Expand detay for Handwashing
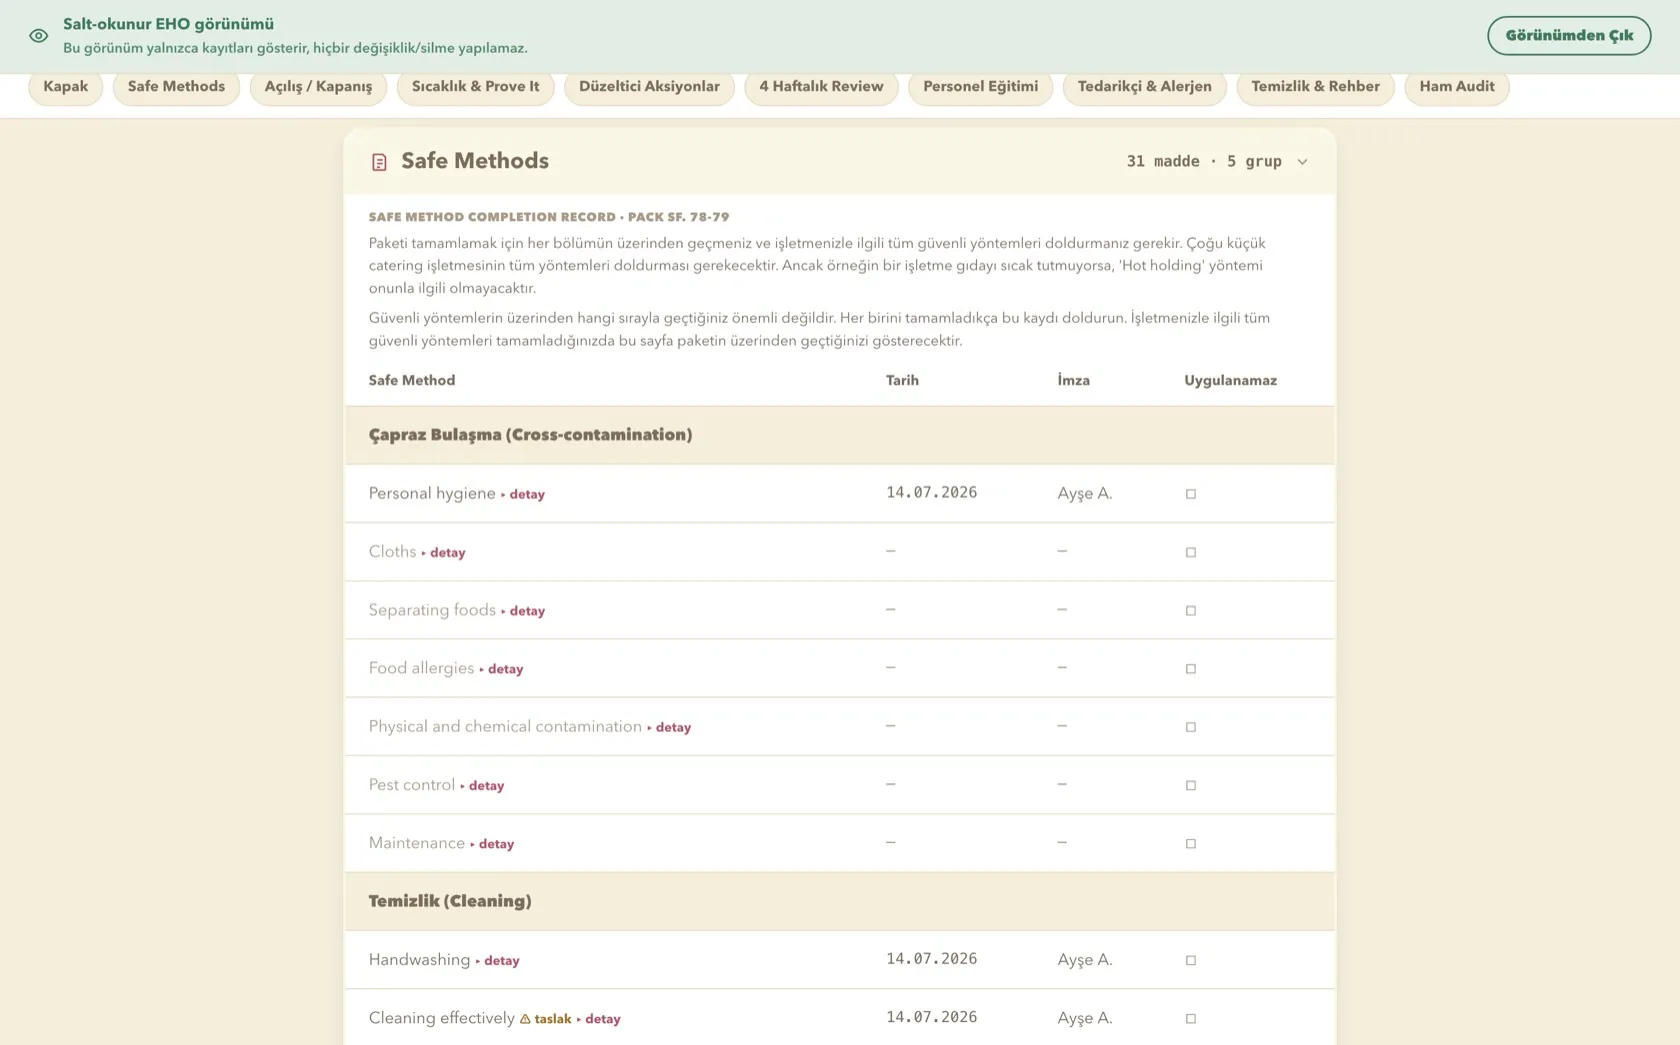This screenshot has height=1045, width=1680. pyautogui.click(x=497, y=960)
